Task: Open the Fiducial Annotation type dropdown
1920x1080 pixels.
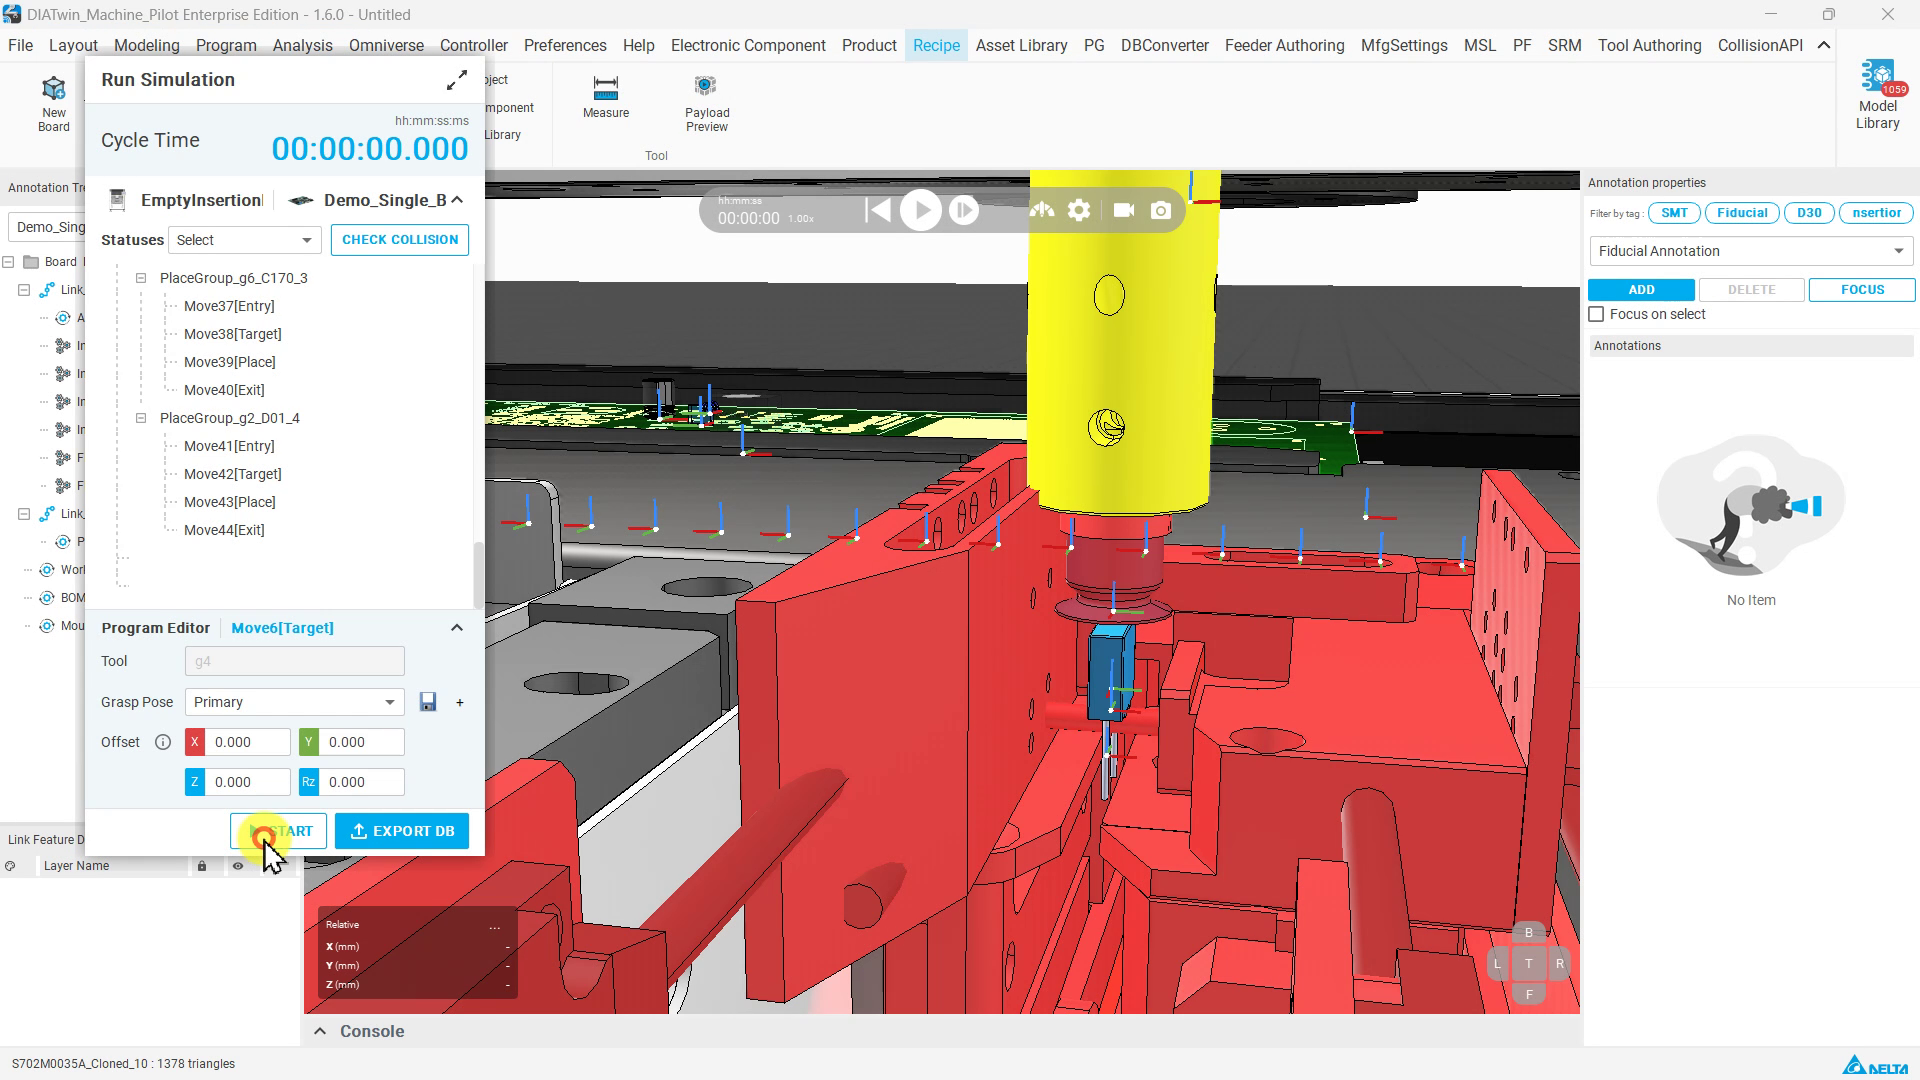Action: [x=1751, y=251]
